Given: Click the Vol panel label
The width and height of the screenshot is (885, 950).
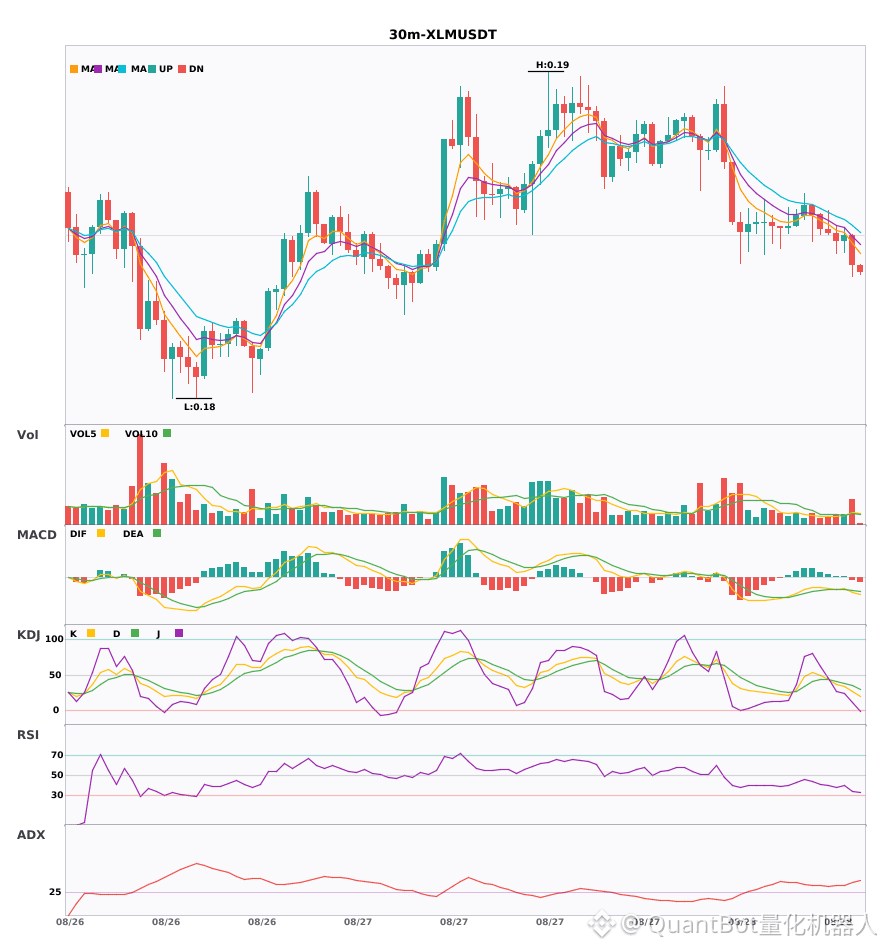Looking at the screenshot, I should [27, 435].
